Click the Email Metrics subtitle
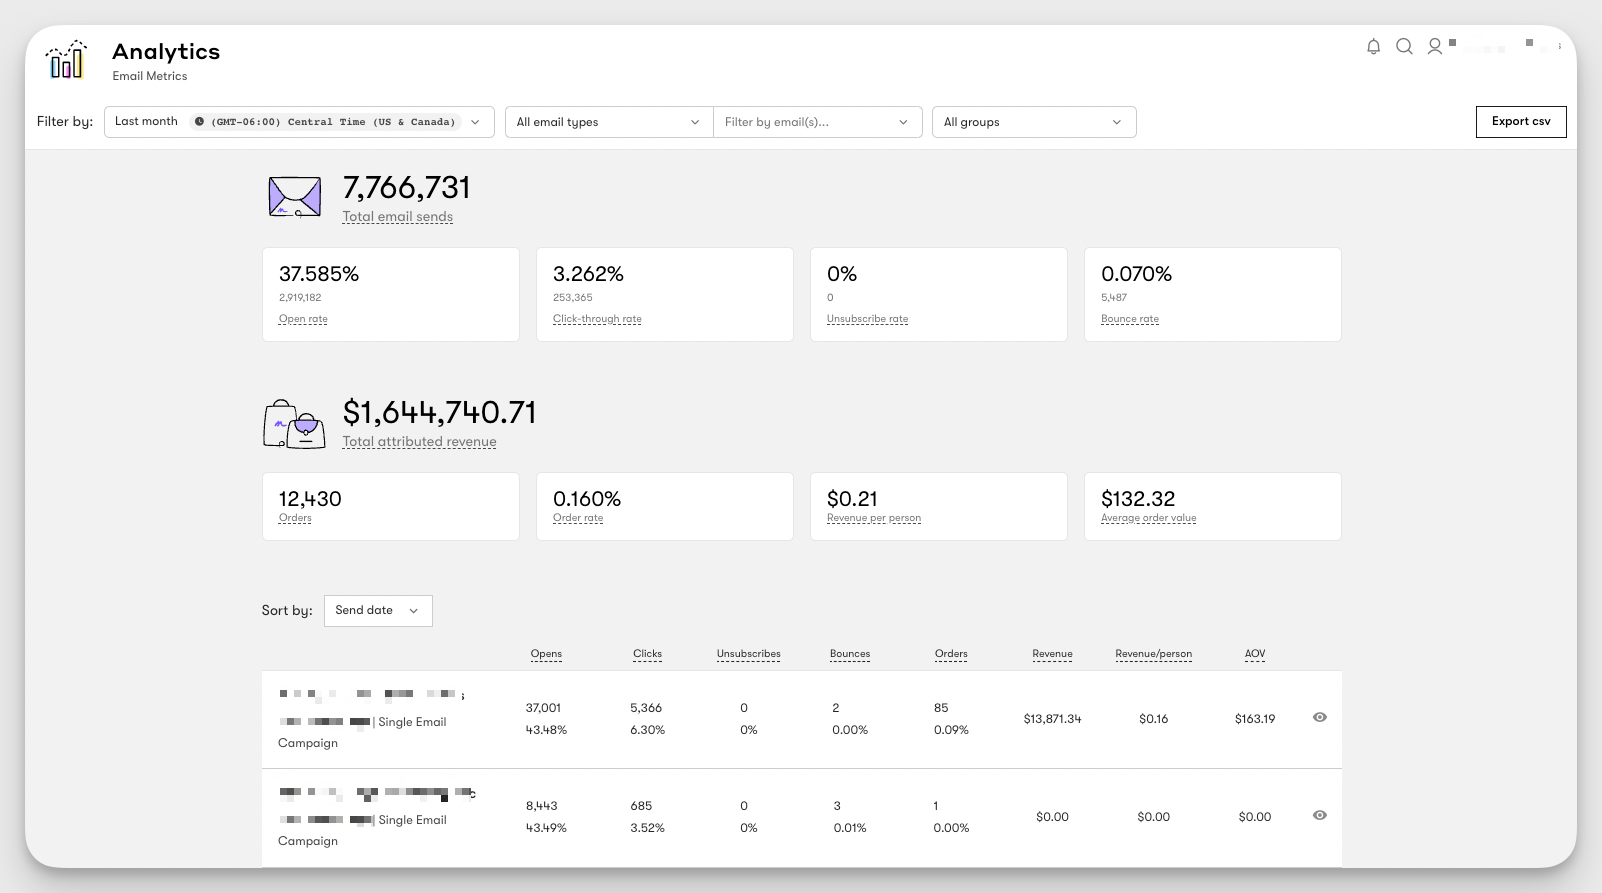Image resolution: width=1602 pixels, height=893 pixels. (x=150, y=76)
